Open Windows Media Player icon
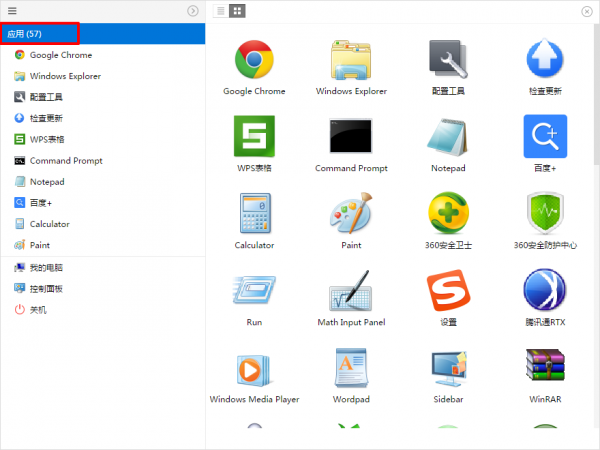 (x=254, y=370)
